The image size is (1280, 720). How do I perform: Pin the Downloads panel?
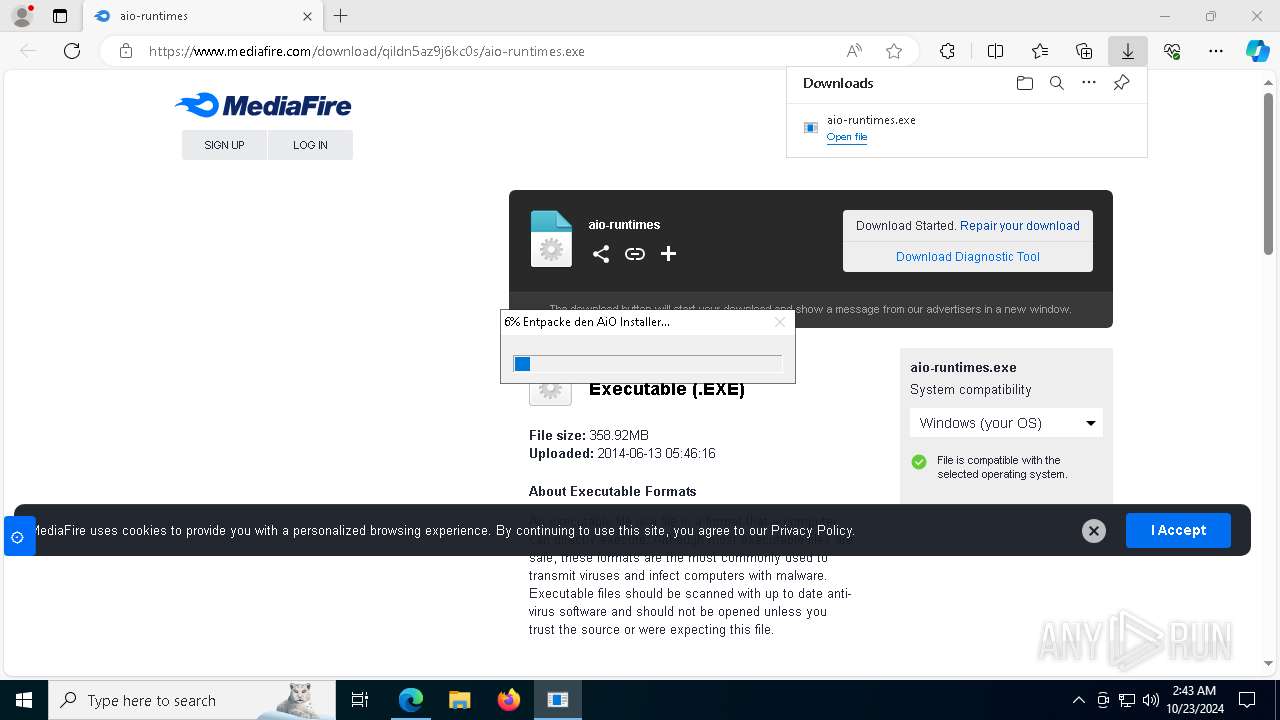pos(1122,83)
